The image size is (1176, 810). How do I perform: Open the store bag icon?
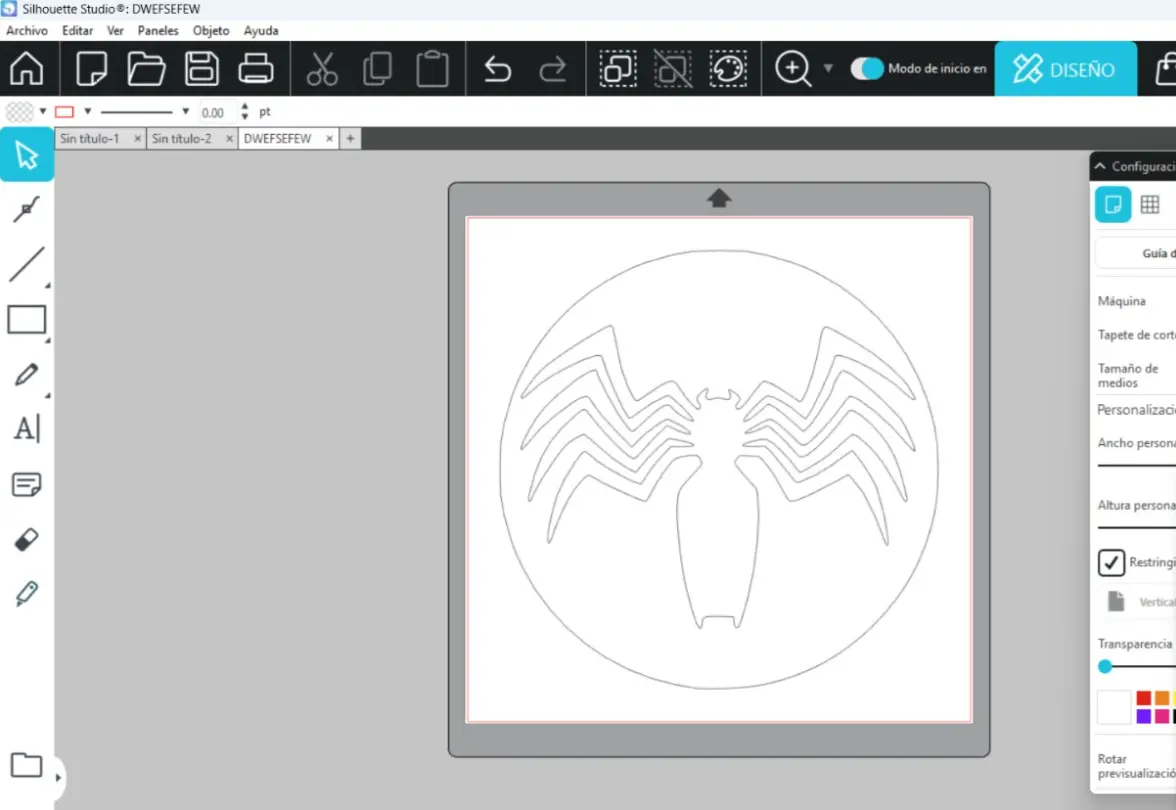1165,69
